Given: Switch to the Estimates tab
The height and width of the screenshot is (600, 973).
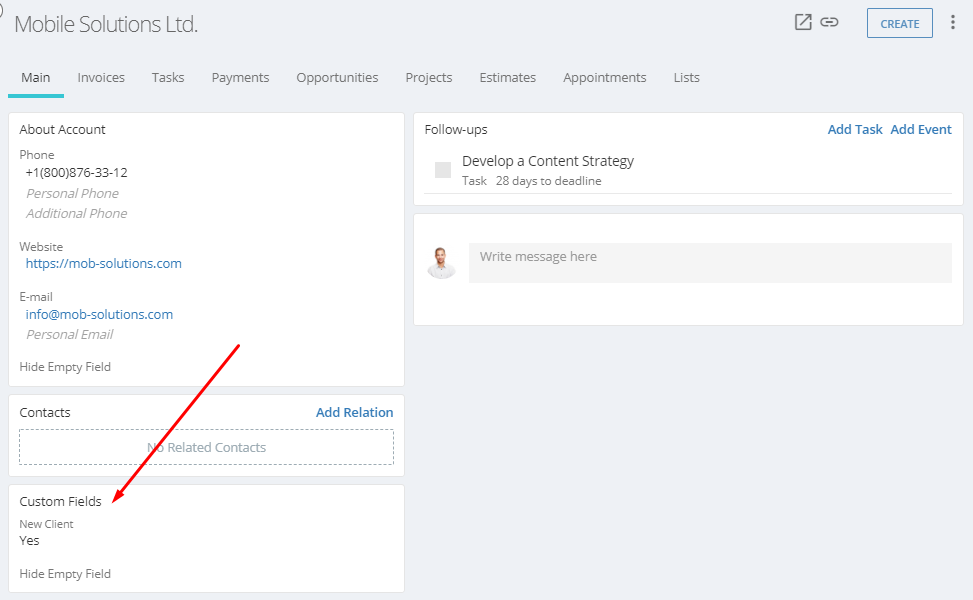Looking at the screenshot, I should 508,78.
